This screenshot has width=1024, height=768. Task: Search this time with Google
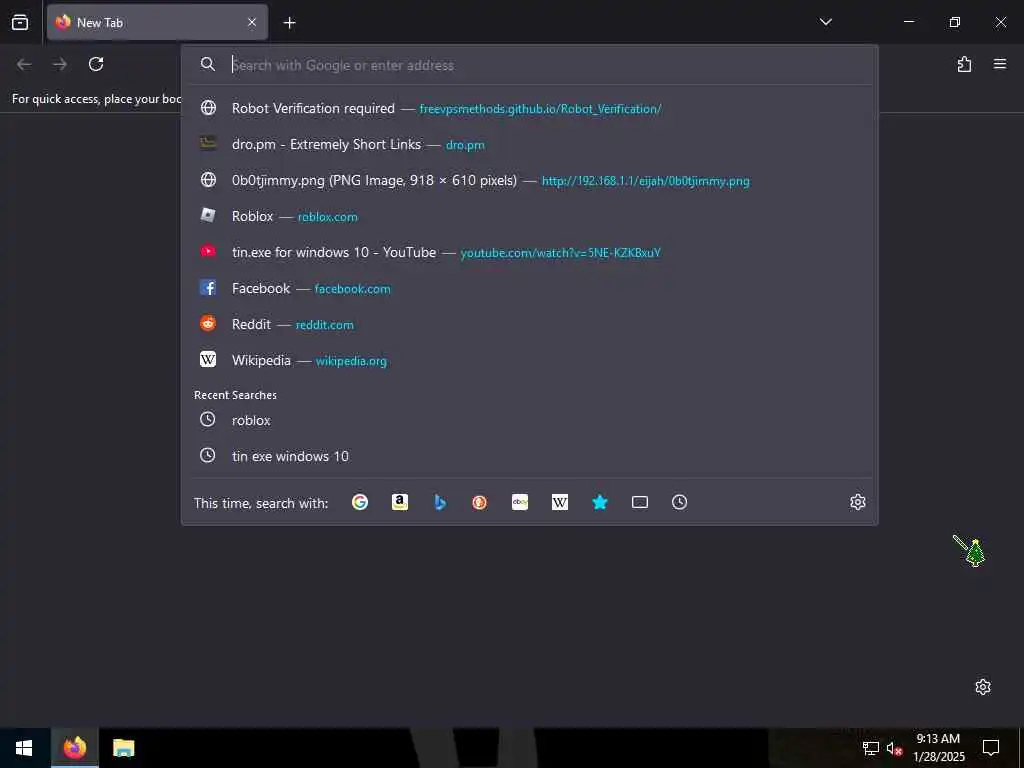tap(360, 502)
